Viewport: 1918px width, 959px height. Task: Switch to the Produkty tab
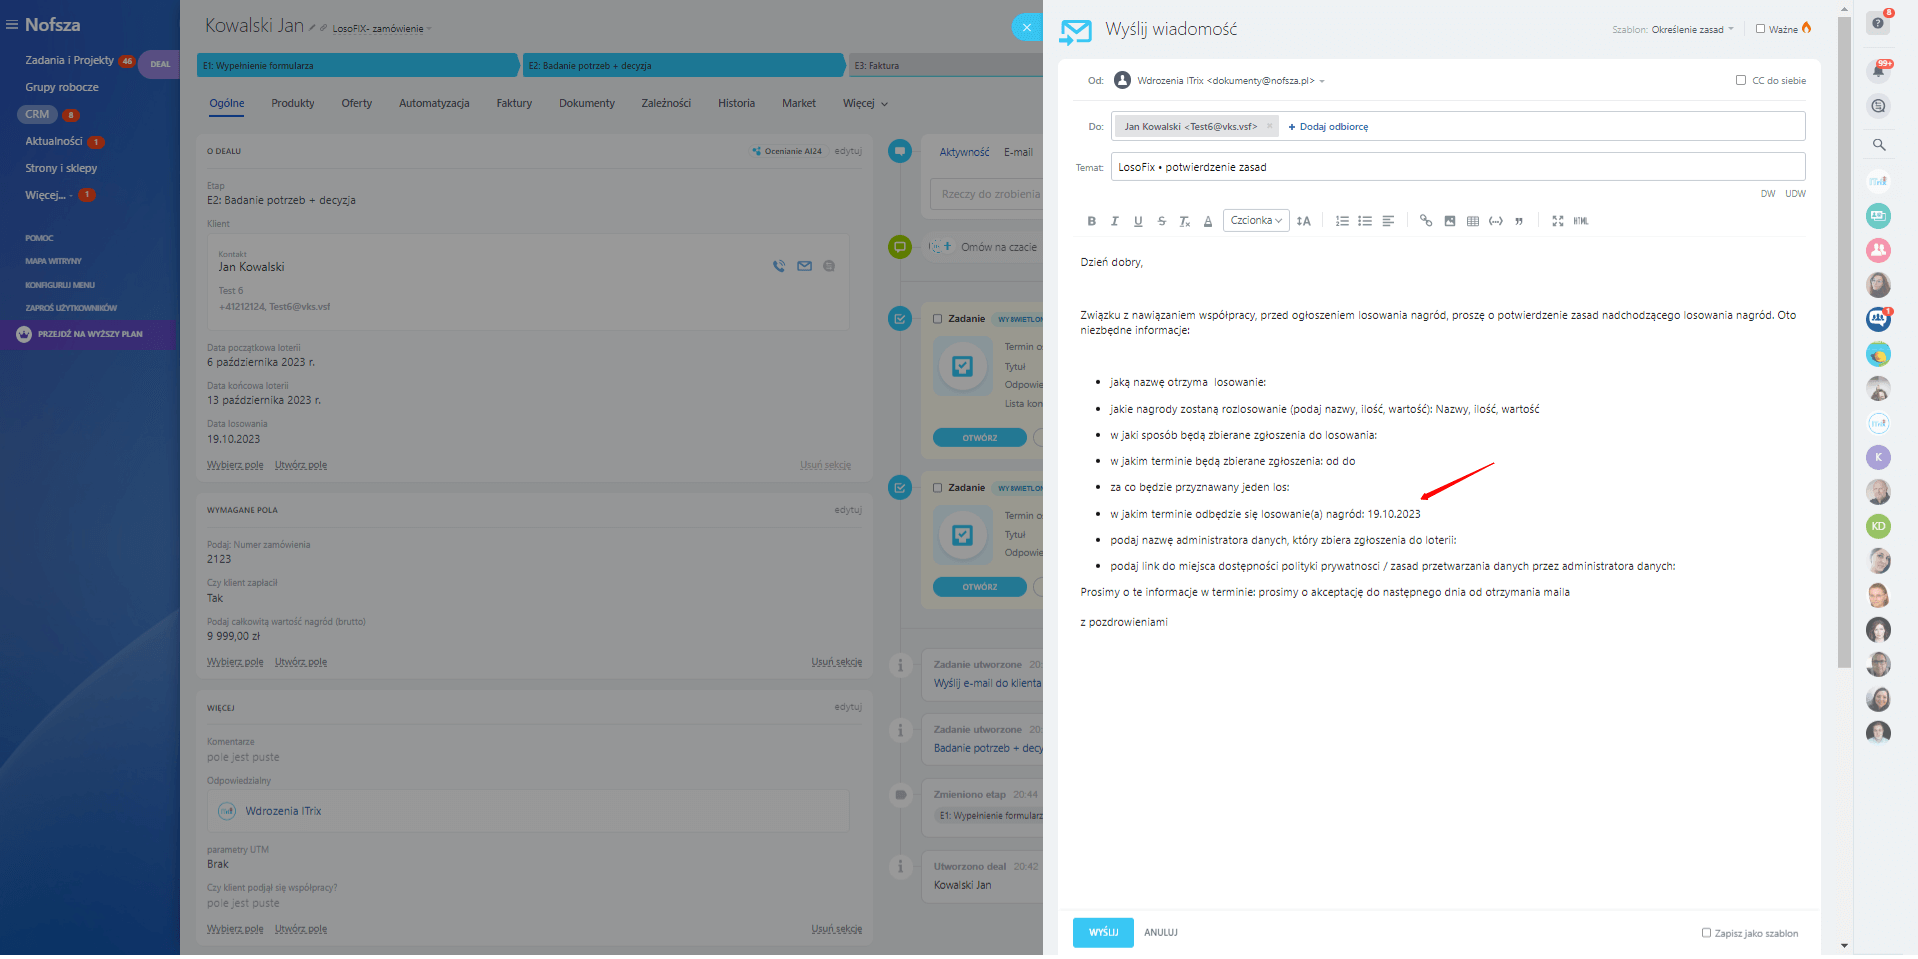pyautogui.click(x=292, y=103)
